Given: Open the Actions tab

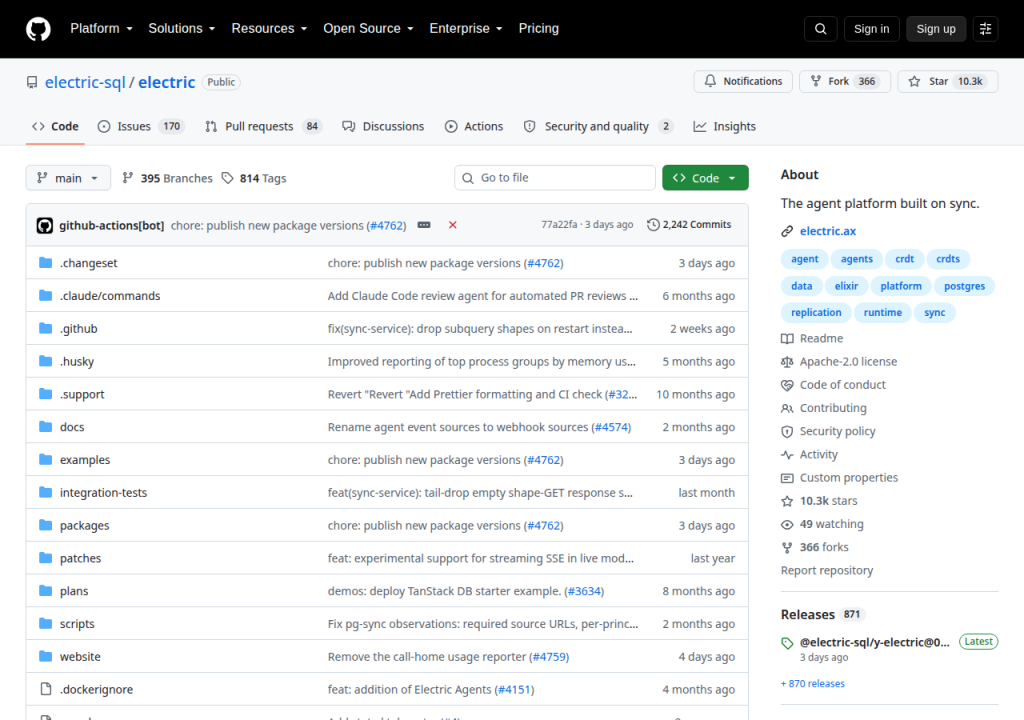Looking at the screenshot, I should (x=474, y=126).
